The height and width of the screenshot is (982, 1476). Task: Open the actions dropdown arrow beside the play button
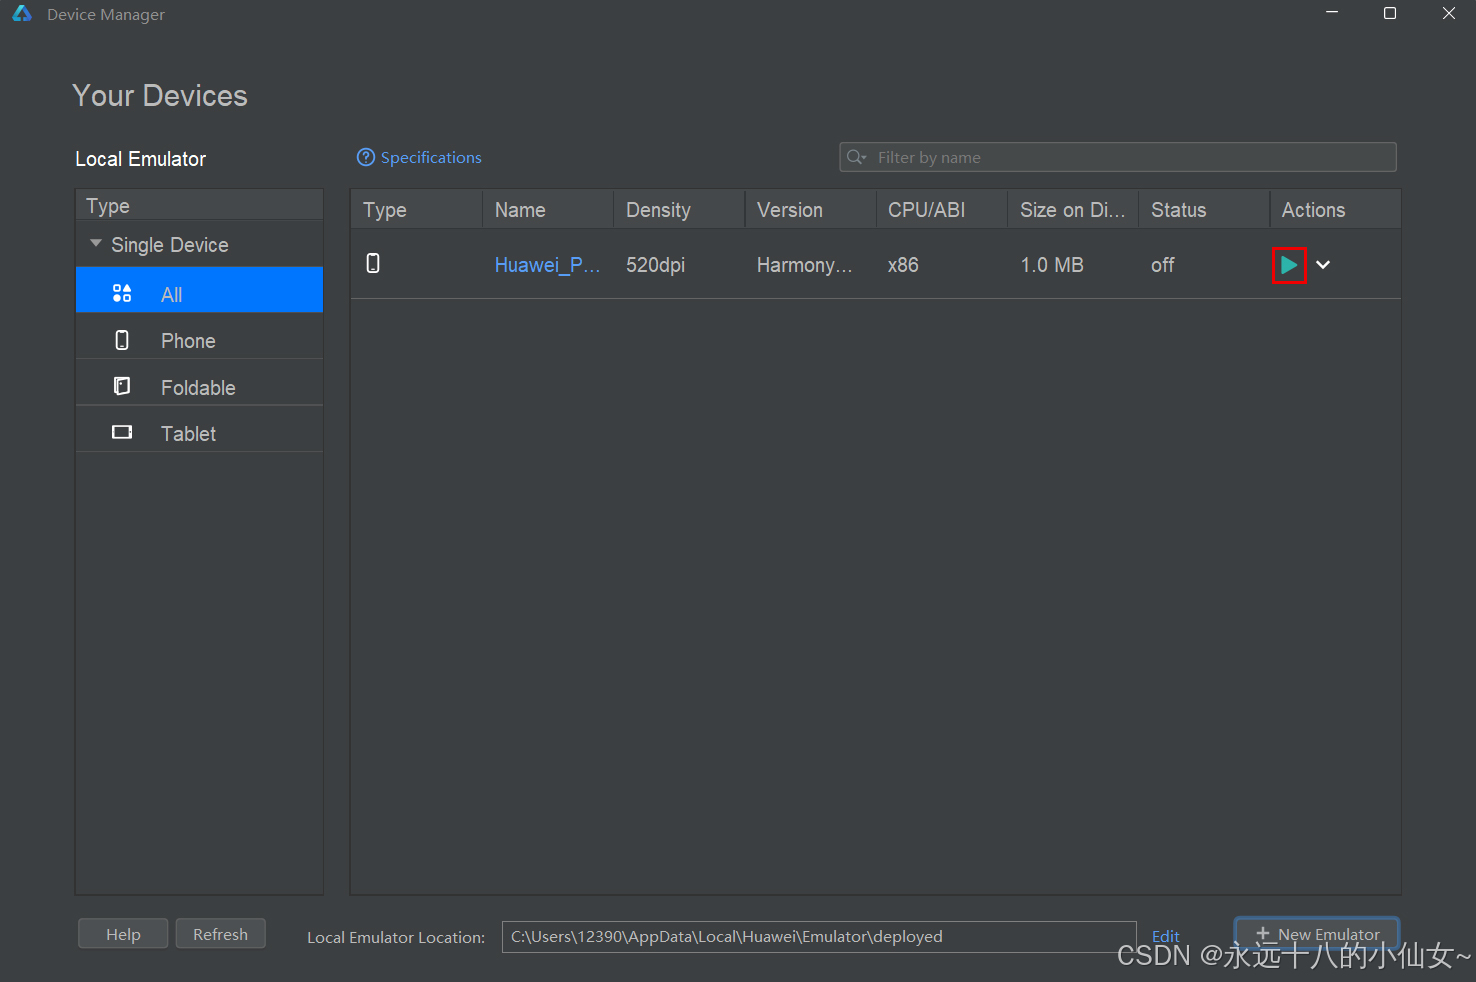tap(1323, 265)
